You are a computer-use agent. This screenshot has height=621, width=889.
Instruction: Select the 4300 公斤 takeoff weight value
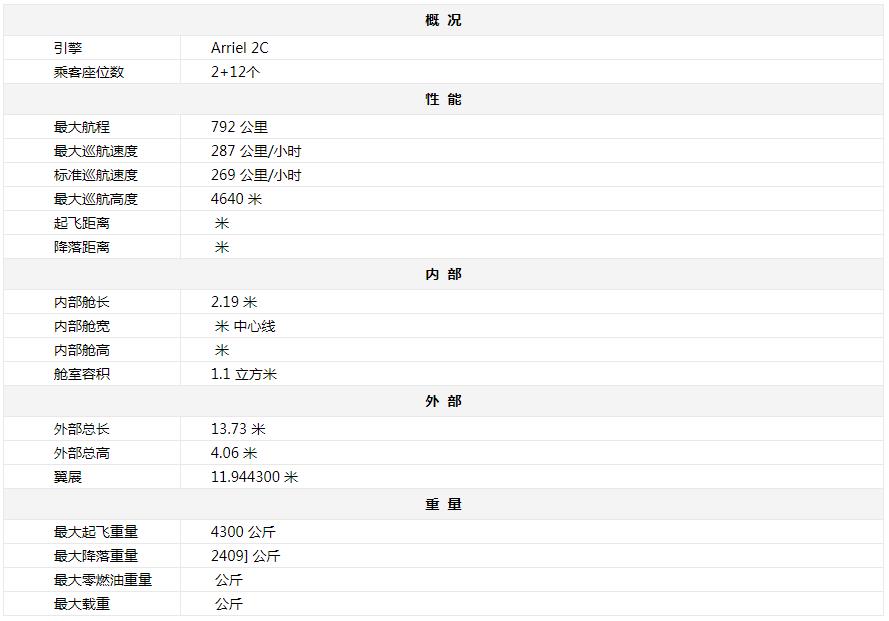(x=243, y=532)
